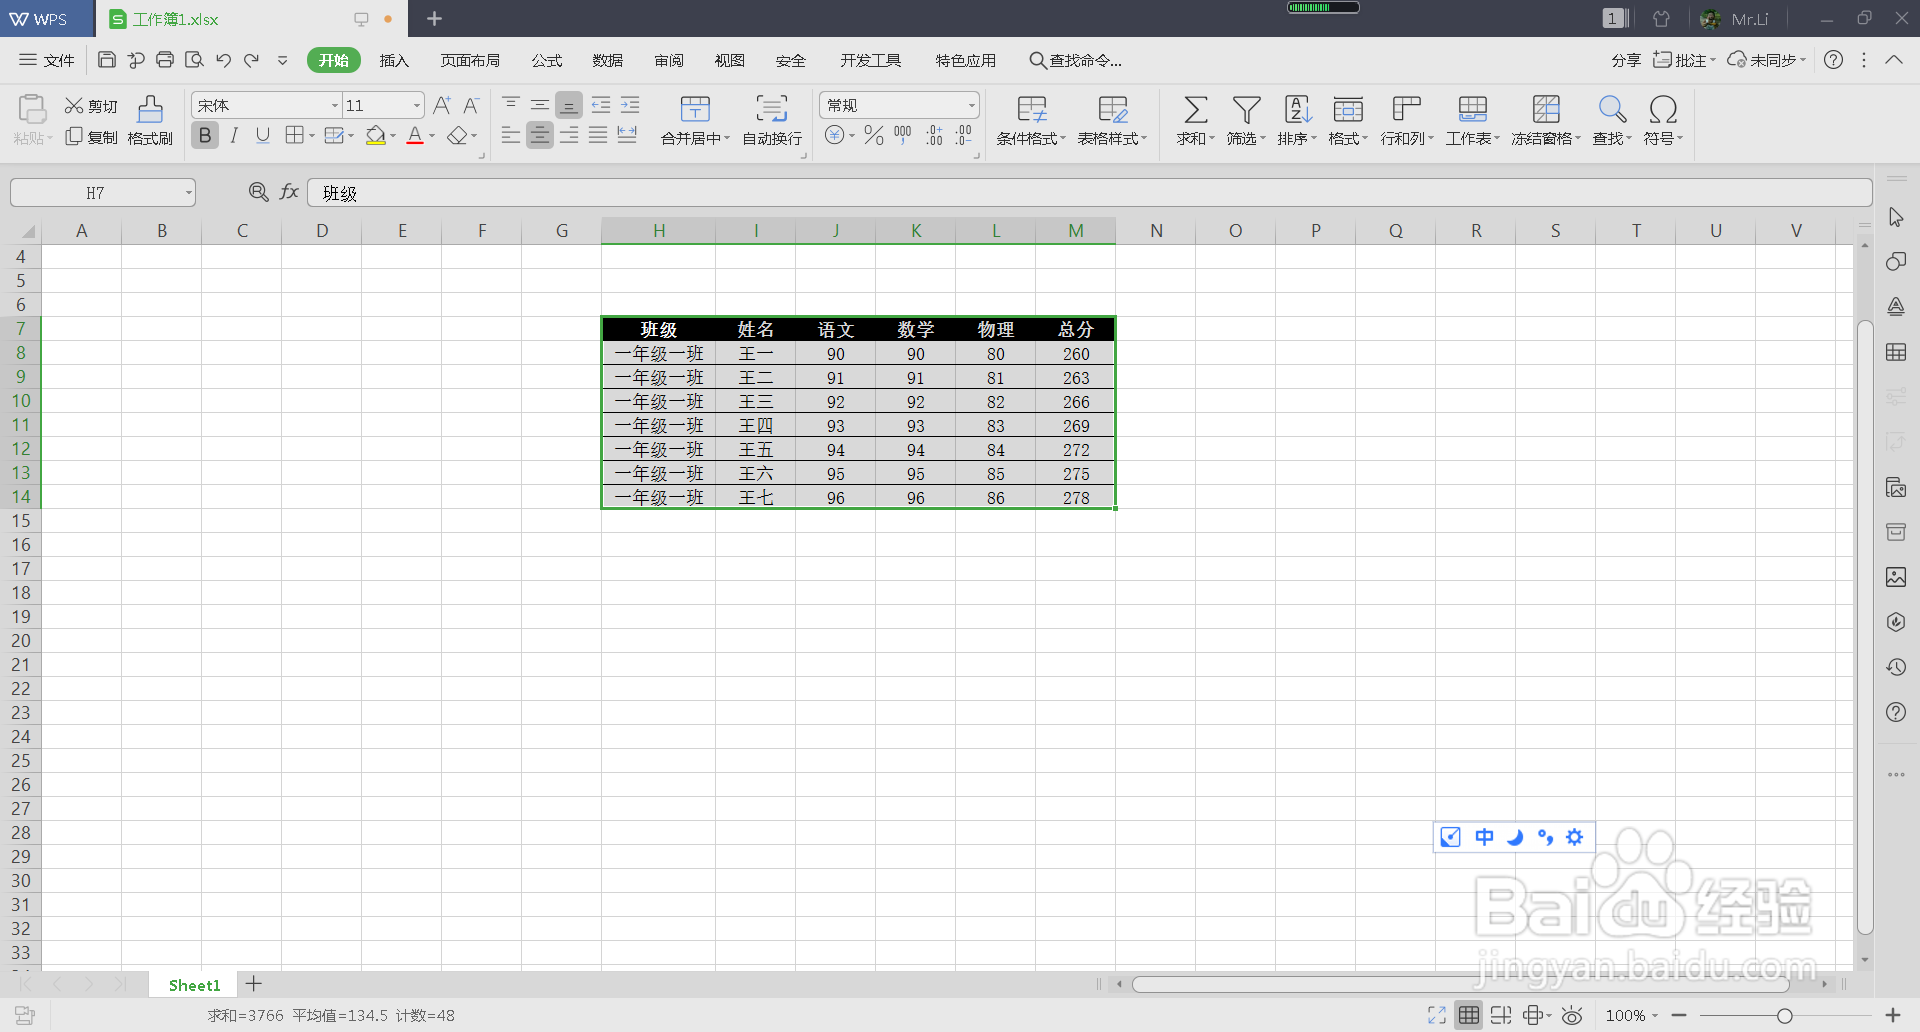
Task: Expand the Name Box dropdown for H7
Action: [x=188, y=192]
